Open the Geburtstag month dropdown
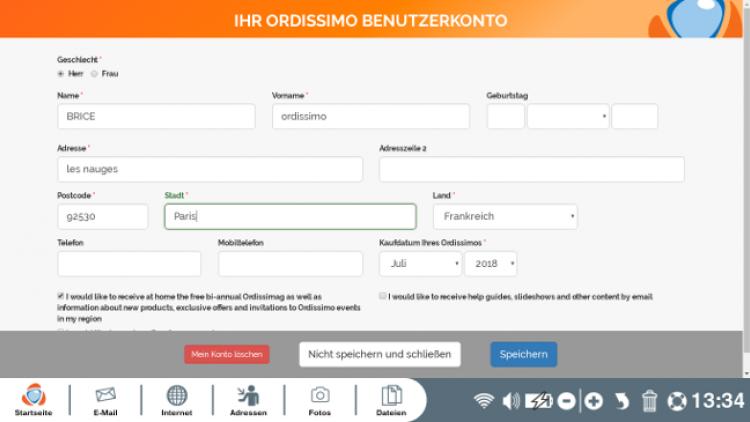This screenshot has height=422, width=750. point(568,116)
